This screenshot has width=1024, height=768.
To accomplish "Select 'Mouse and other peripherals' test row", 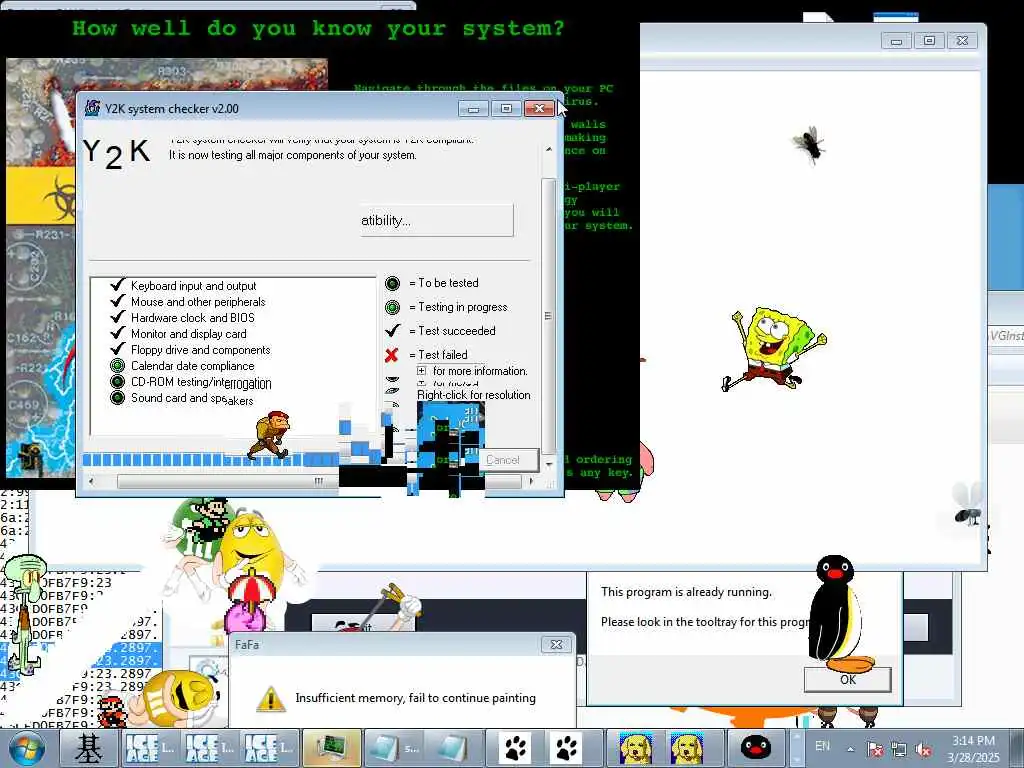I will (189, 302).
